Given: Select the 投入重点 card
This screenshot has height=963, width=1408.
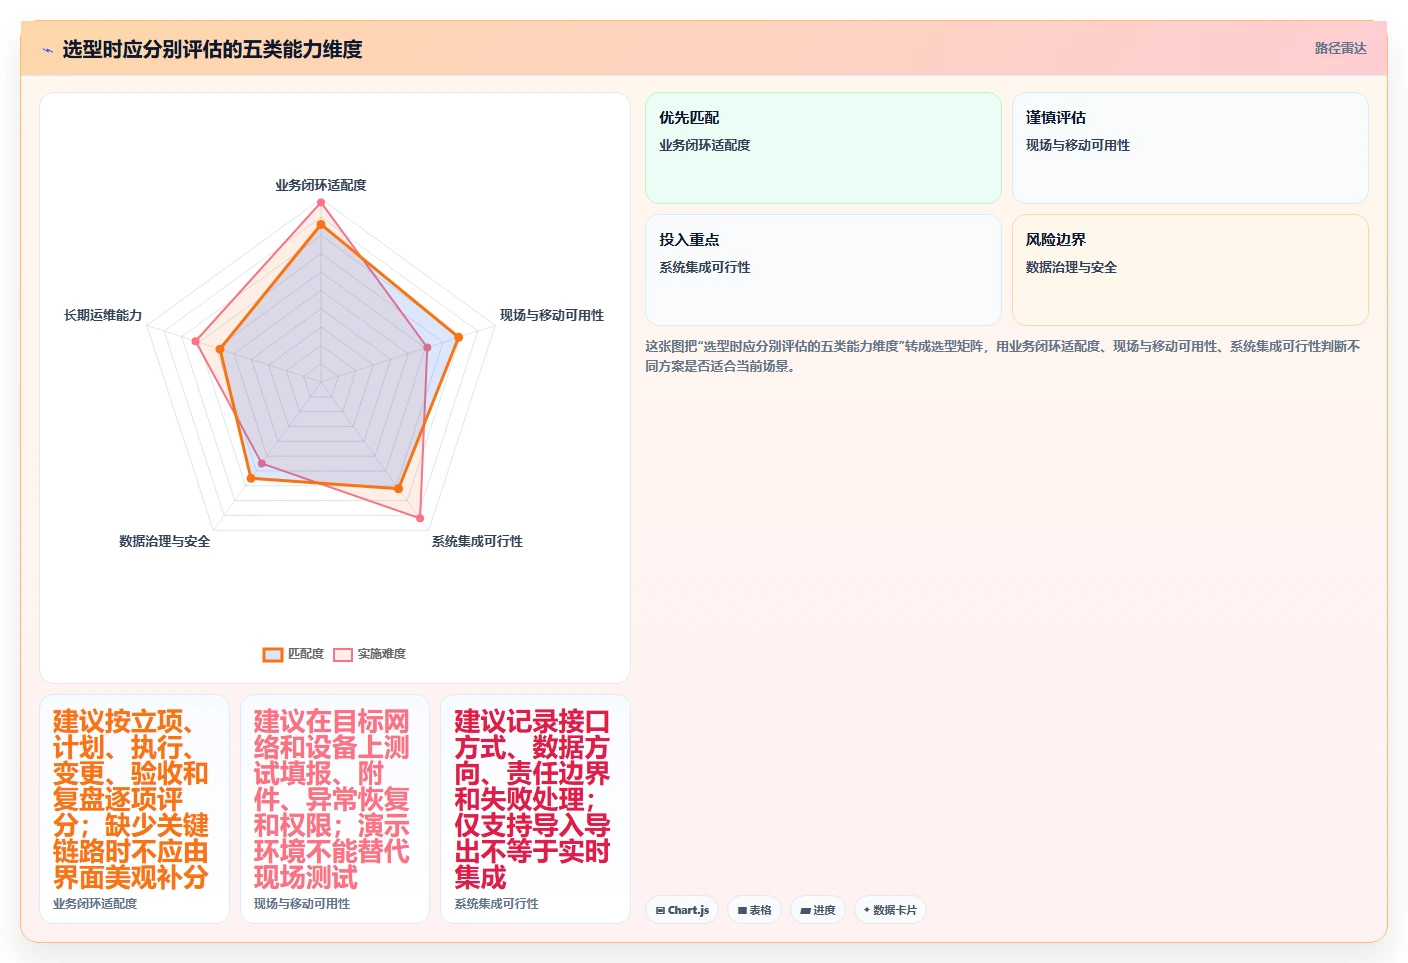Looking at the screenshot, I should click(823, 270).
